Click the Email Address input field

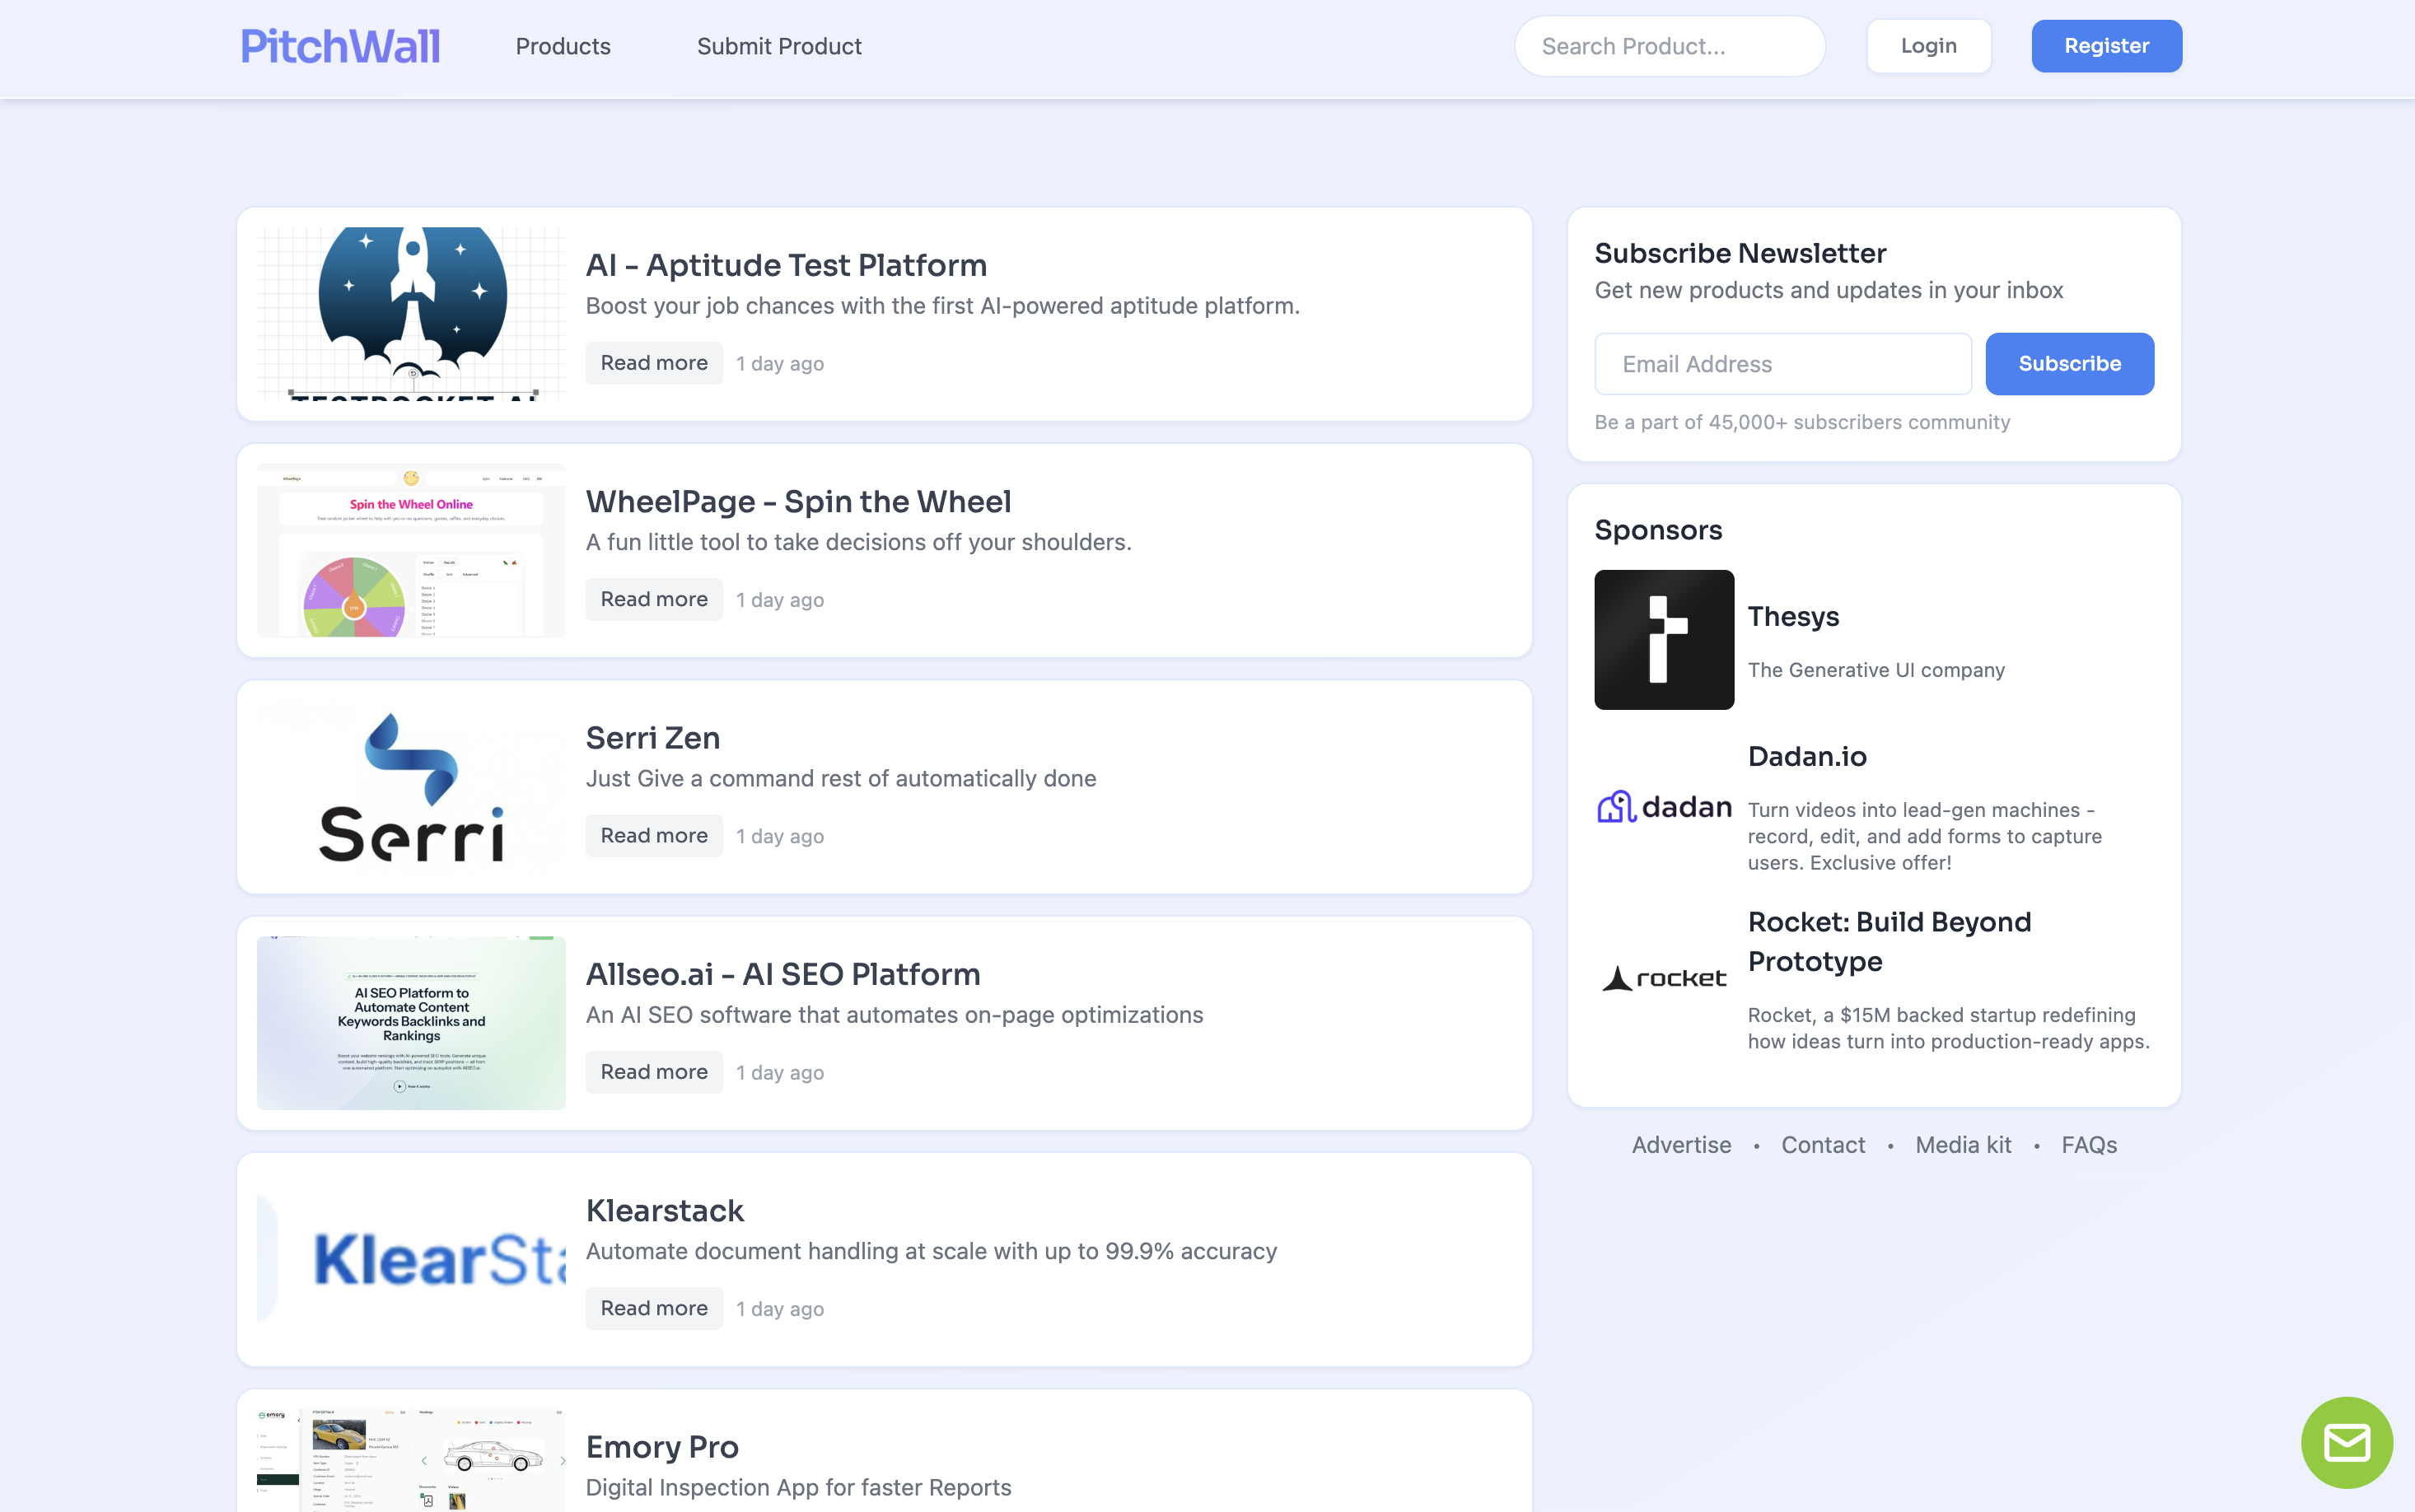[x=1782, y=364]
